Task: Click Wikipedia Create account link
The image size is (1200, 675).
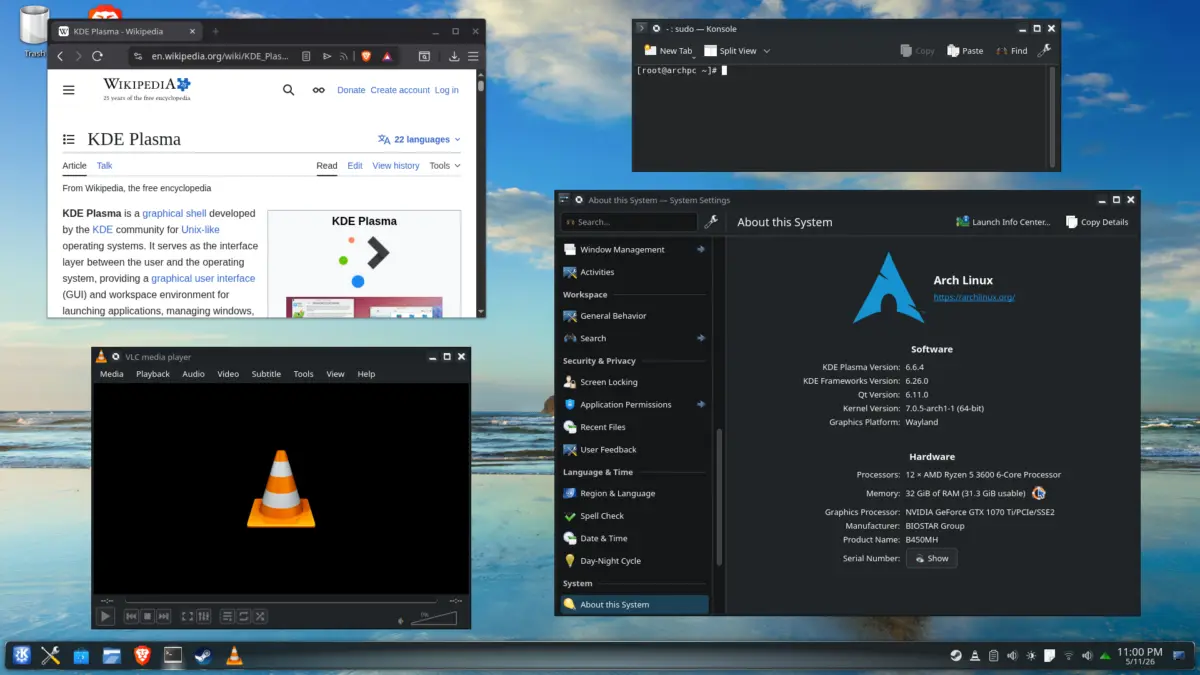Action: click(x=400, y=90)
